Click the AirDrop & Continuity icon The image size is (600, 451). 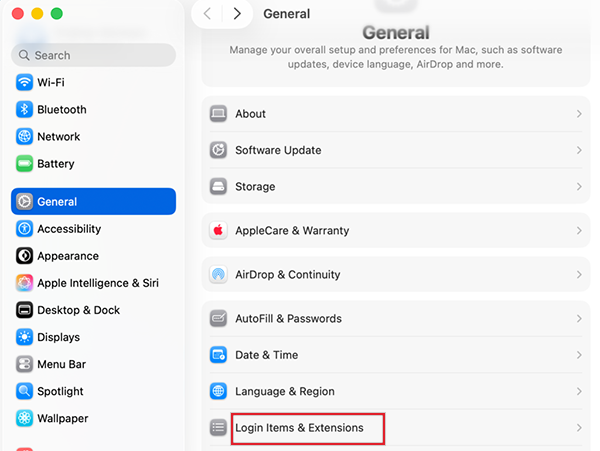click(218, 274)
